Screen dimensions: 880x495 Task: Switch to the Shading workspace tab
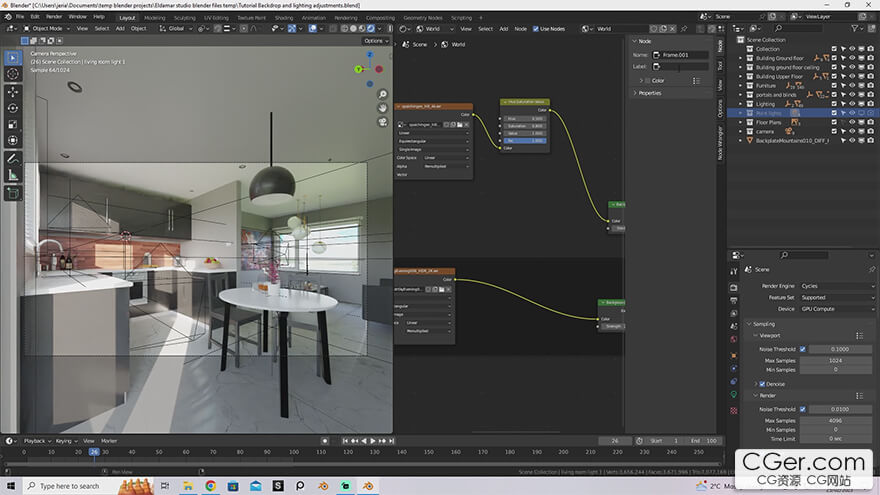pyautogui.click(x=284, y=18)
